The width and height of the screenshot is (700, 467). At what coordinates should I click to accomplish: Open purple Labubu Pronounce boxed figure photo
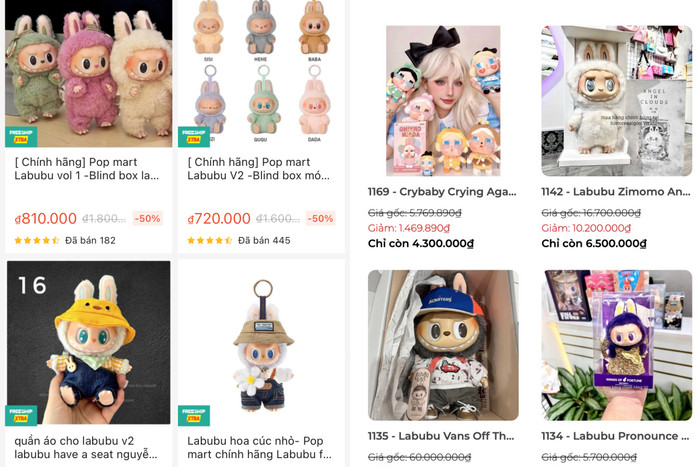(617, 345)
